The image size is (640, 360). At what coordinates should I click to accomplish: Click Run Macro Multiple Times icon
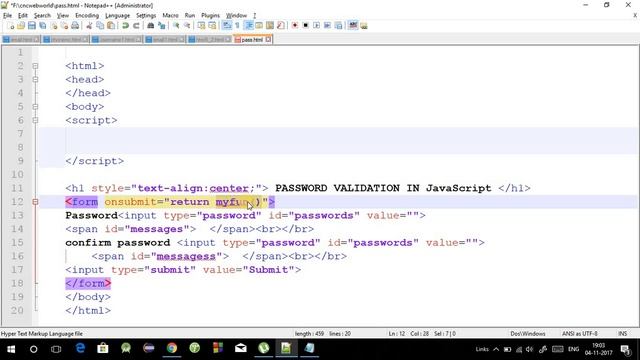pyautogui.click(x=327, y=26)
